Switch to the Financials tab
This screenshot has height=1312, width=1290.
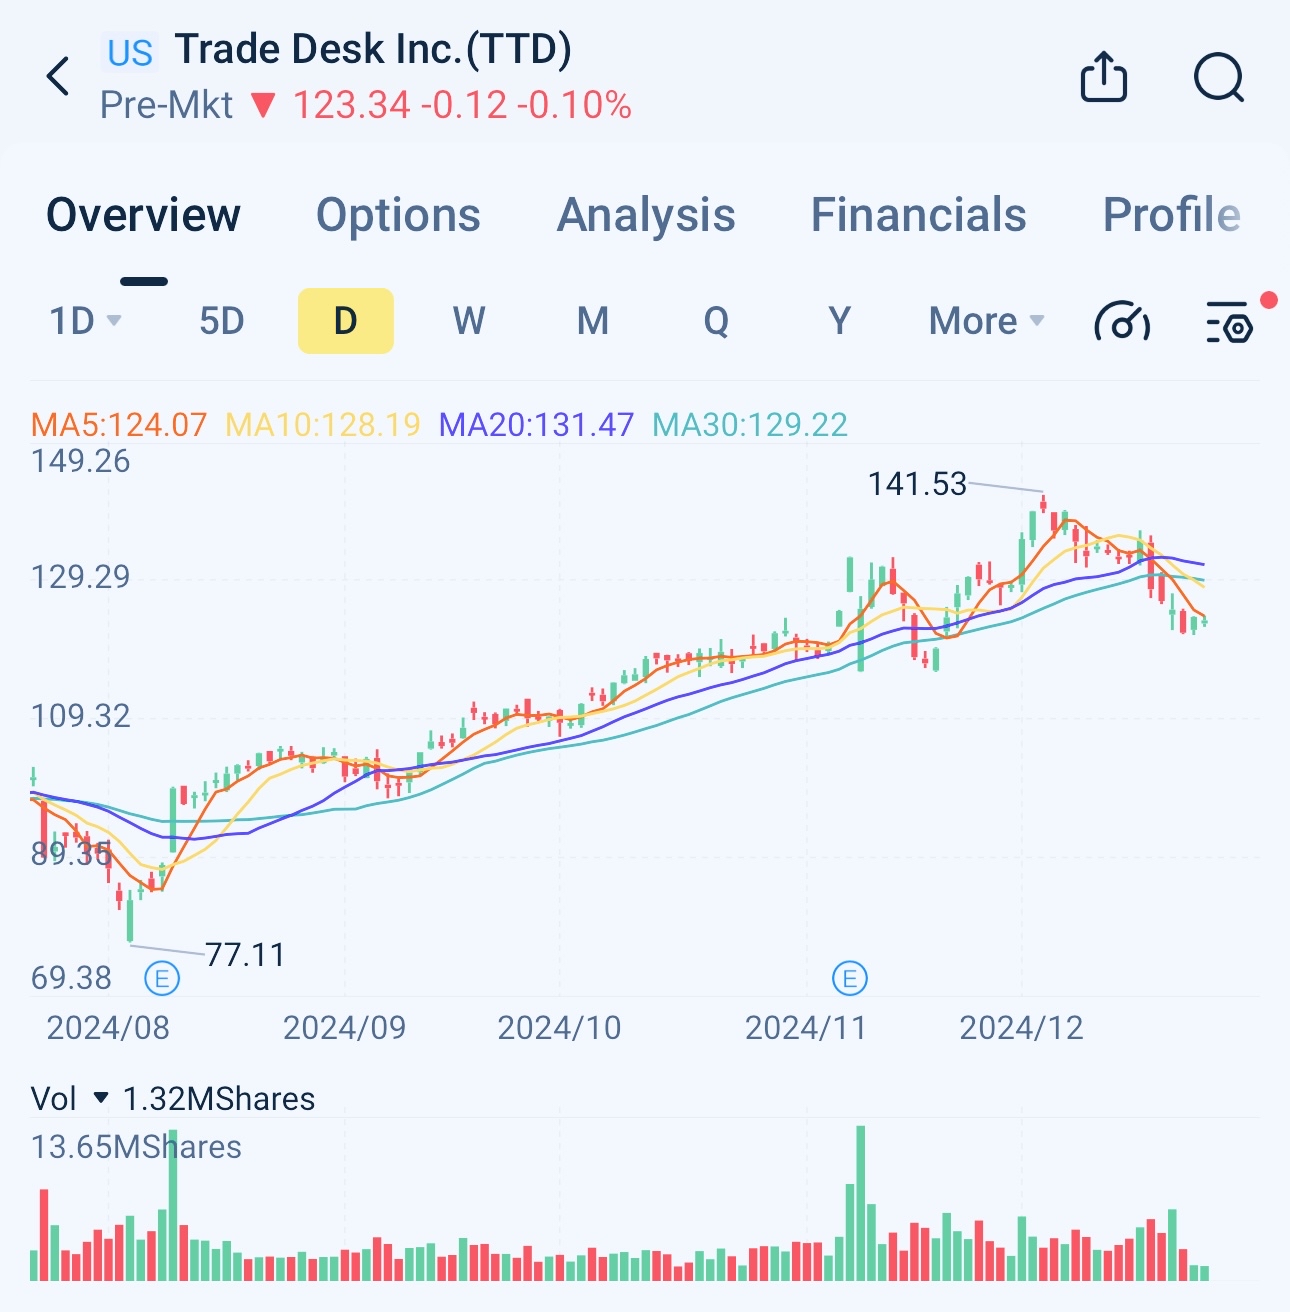(918, 215)
